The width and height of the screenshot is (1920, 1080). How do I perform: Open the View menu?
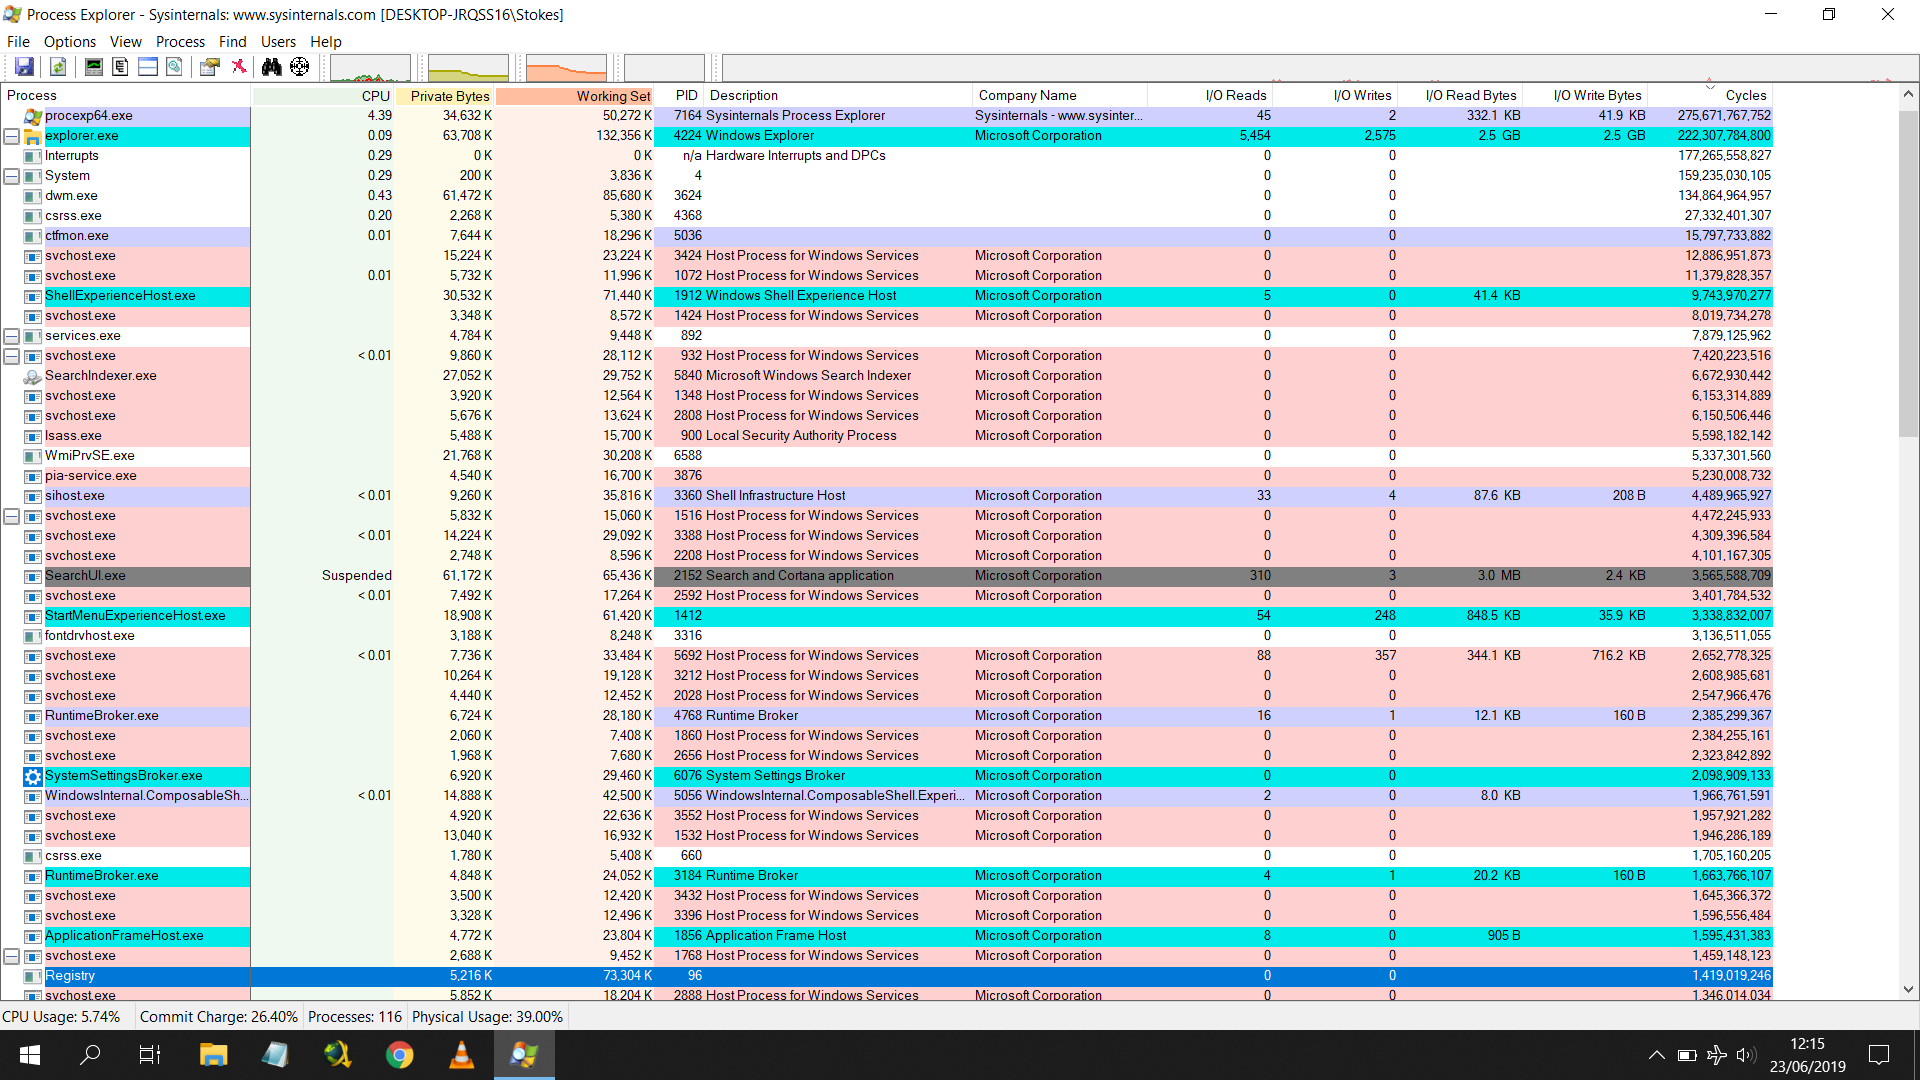pos(125,41)
